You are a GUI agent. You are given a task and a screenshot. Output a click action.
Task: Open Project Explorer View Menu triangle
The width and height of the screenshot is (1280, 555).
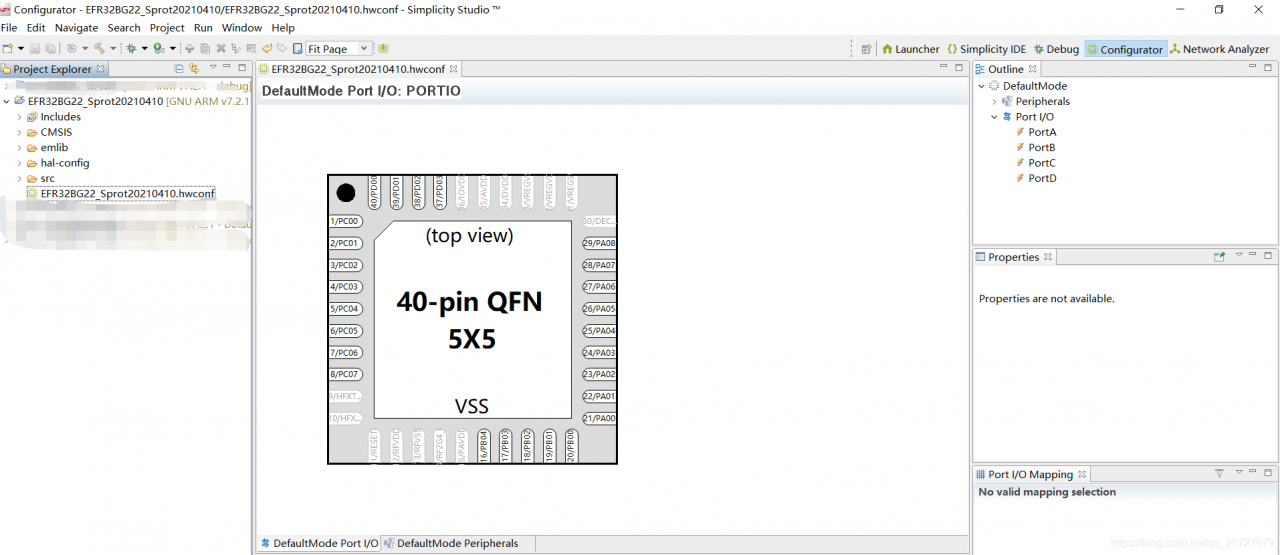[213, 67]
